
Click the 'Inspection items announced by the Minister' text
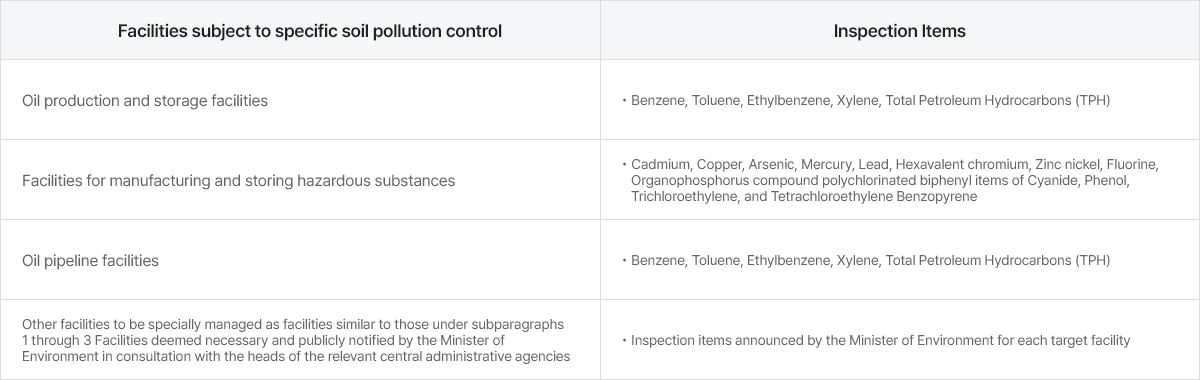[880, 341]
